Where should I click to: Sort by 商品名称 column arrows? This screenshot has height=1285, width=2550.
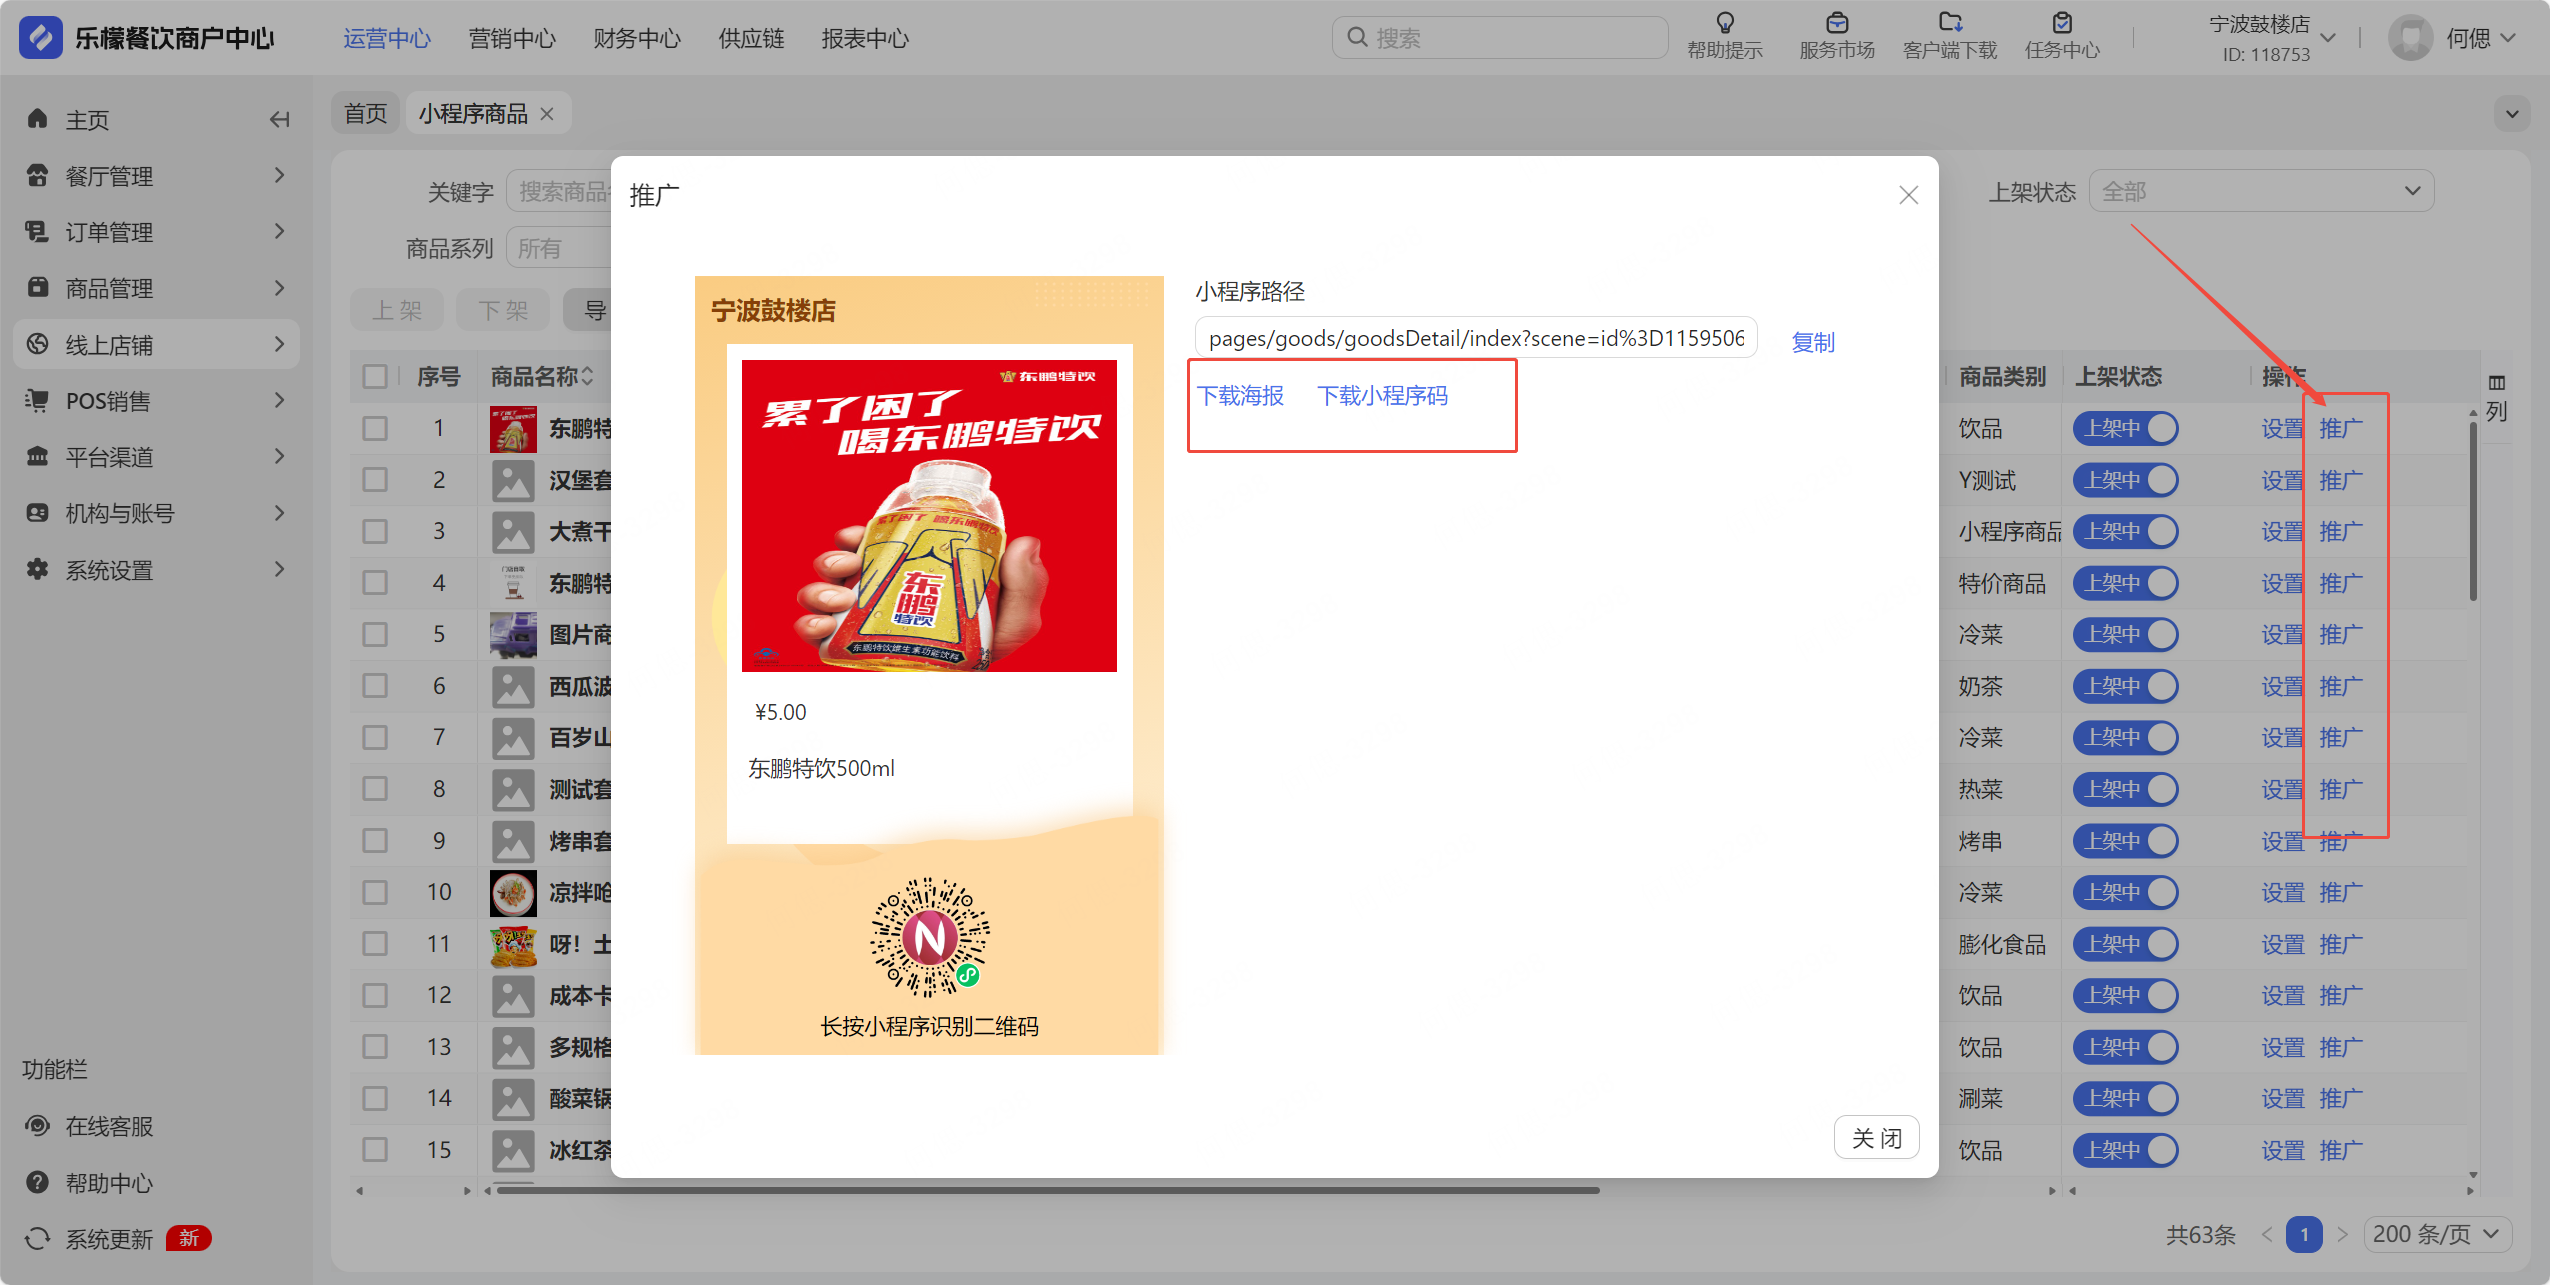click(588, 376)
